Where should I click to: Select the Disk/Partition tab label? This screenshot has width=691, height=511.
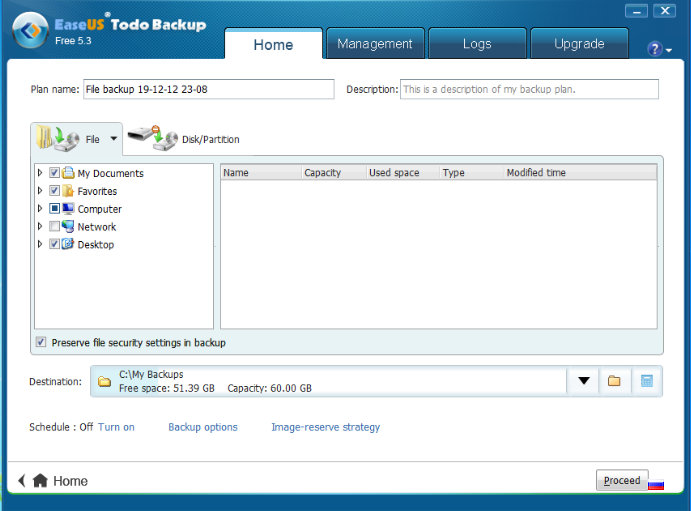[211, 140]
